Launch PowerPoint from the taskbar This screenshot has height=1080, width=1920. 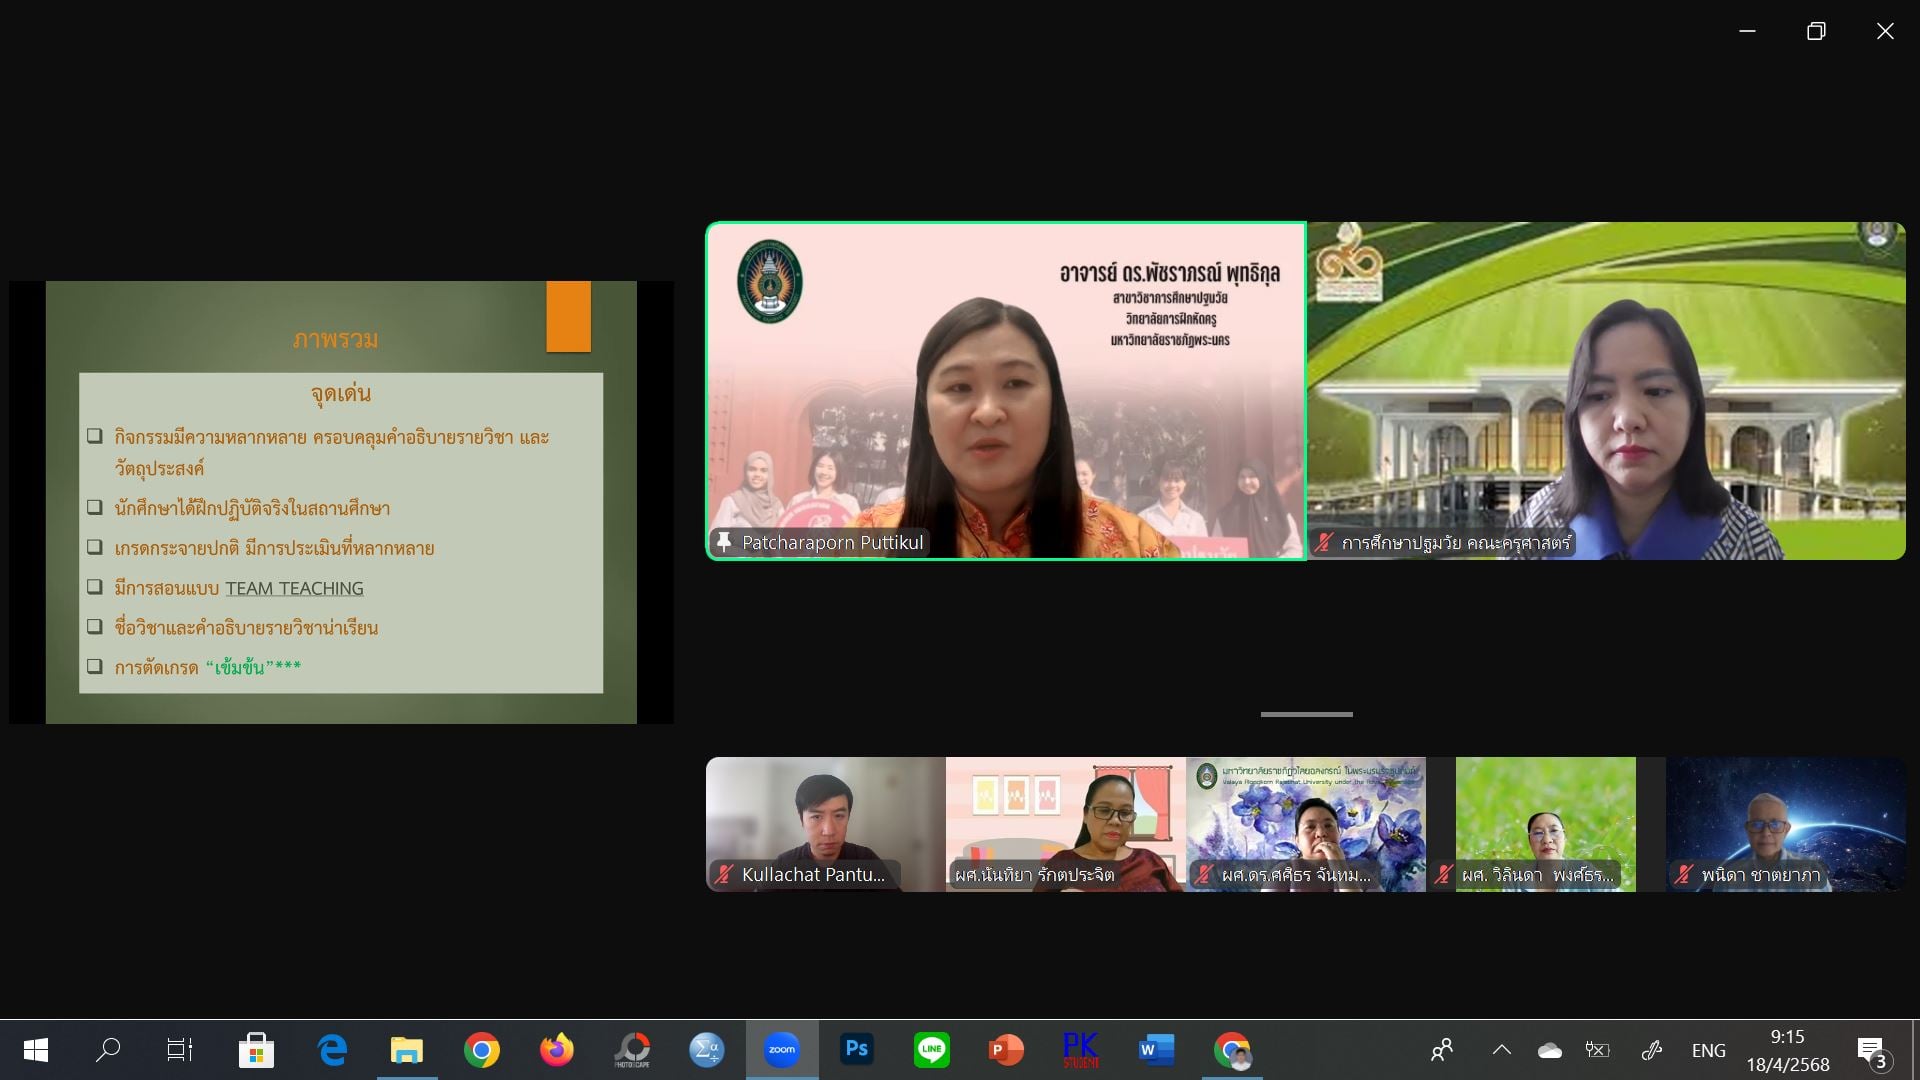(1006, 1050)
